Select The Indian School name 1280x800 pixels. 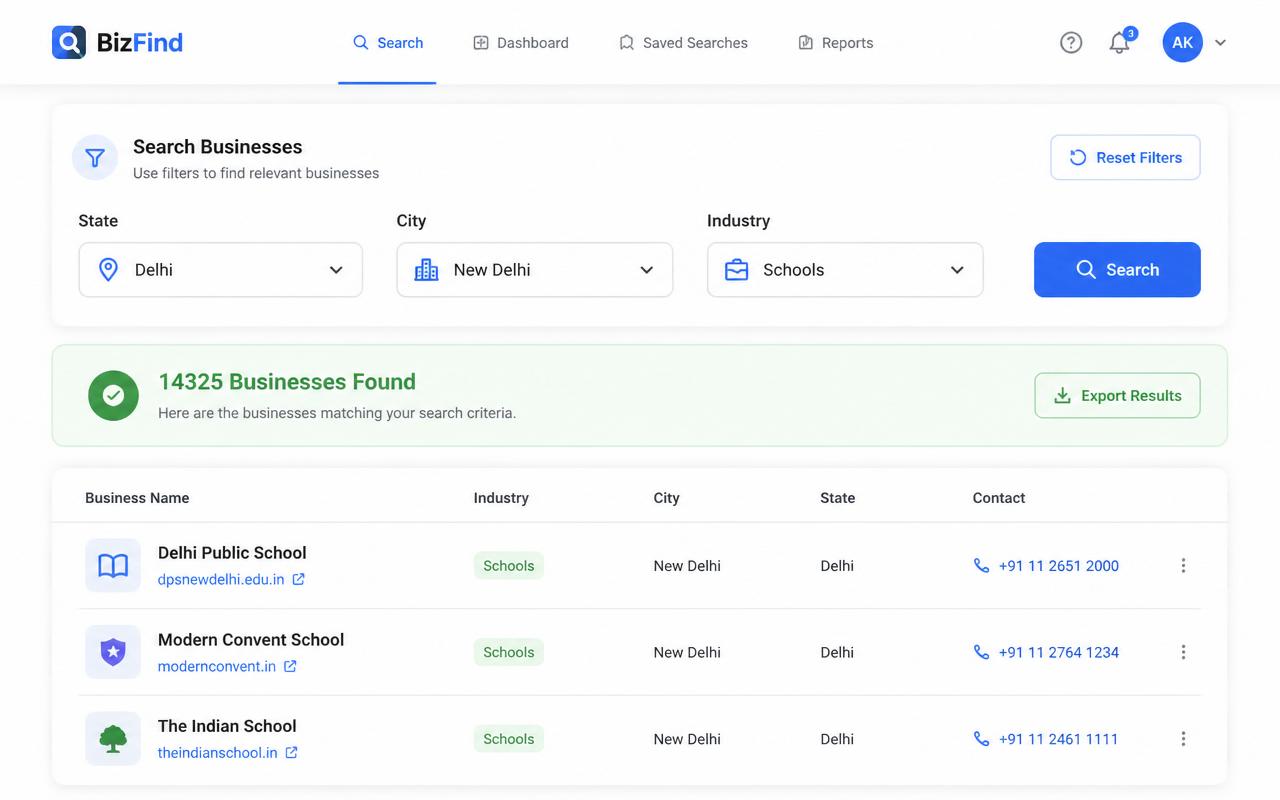click(x=227, y=726)
